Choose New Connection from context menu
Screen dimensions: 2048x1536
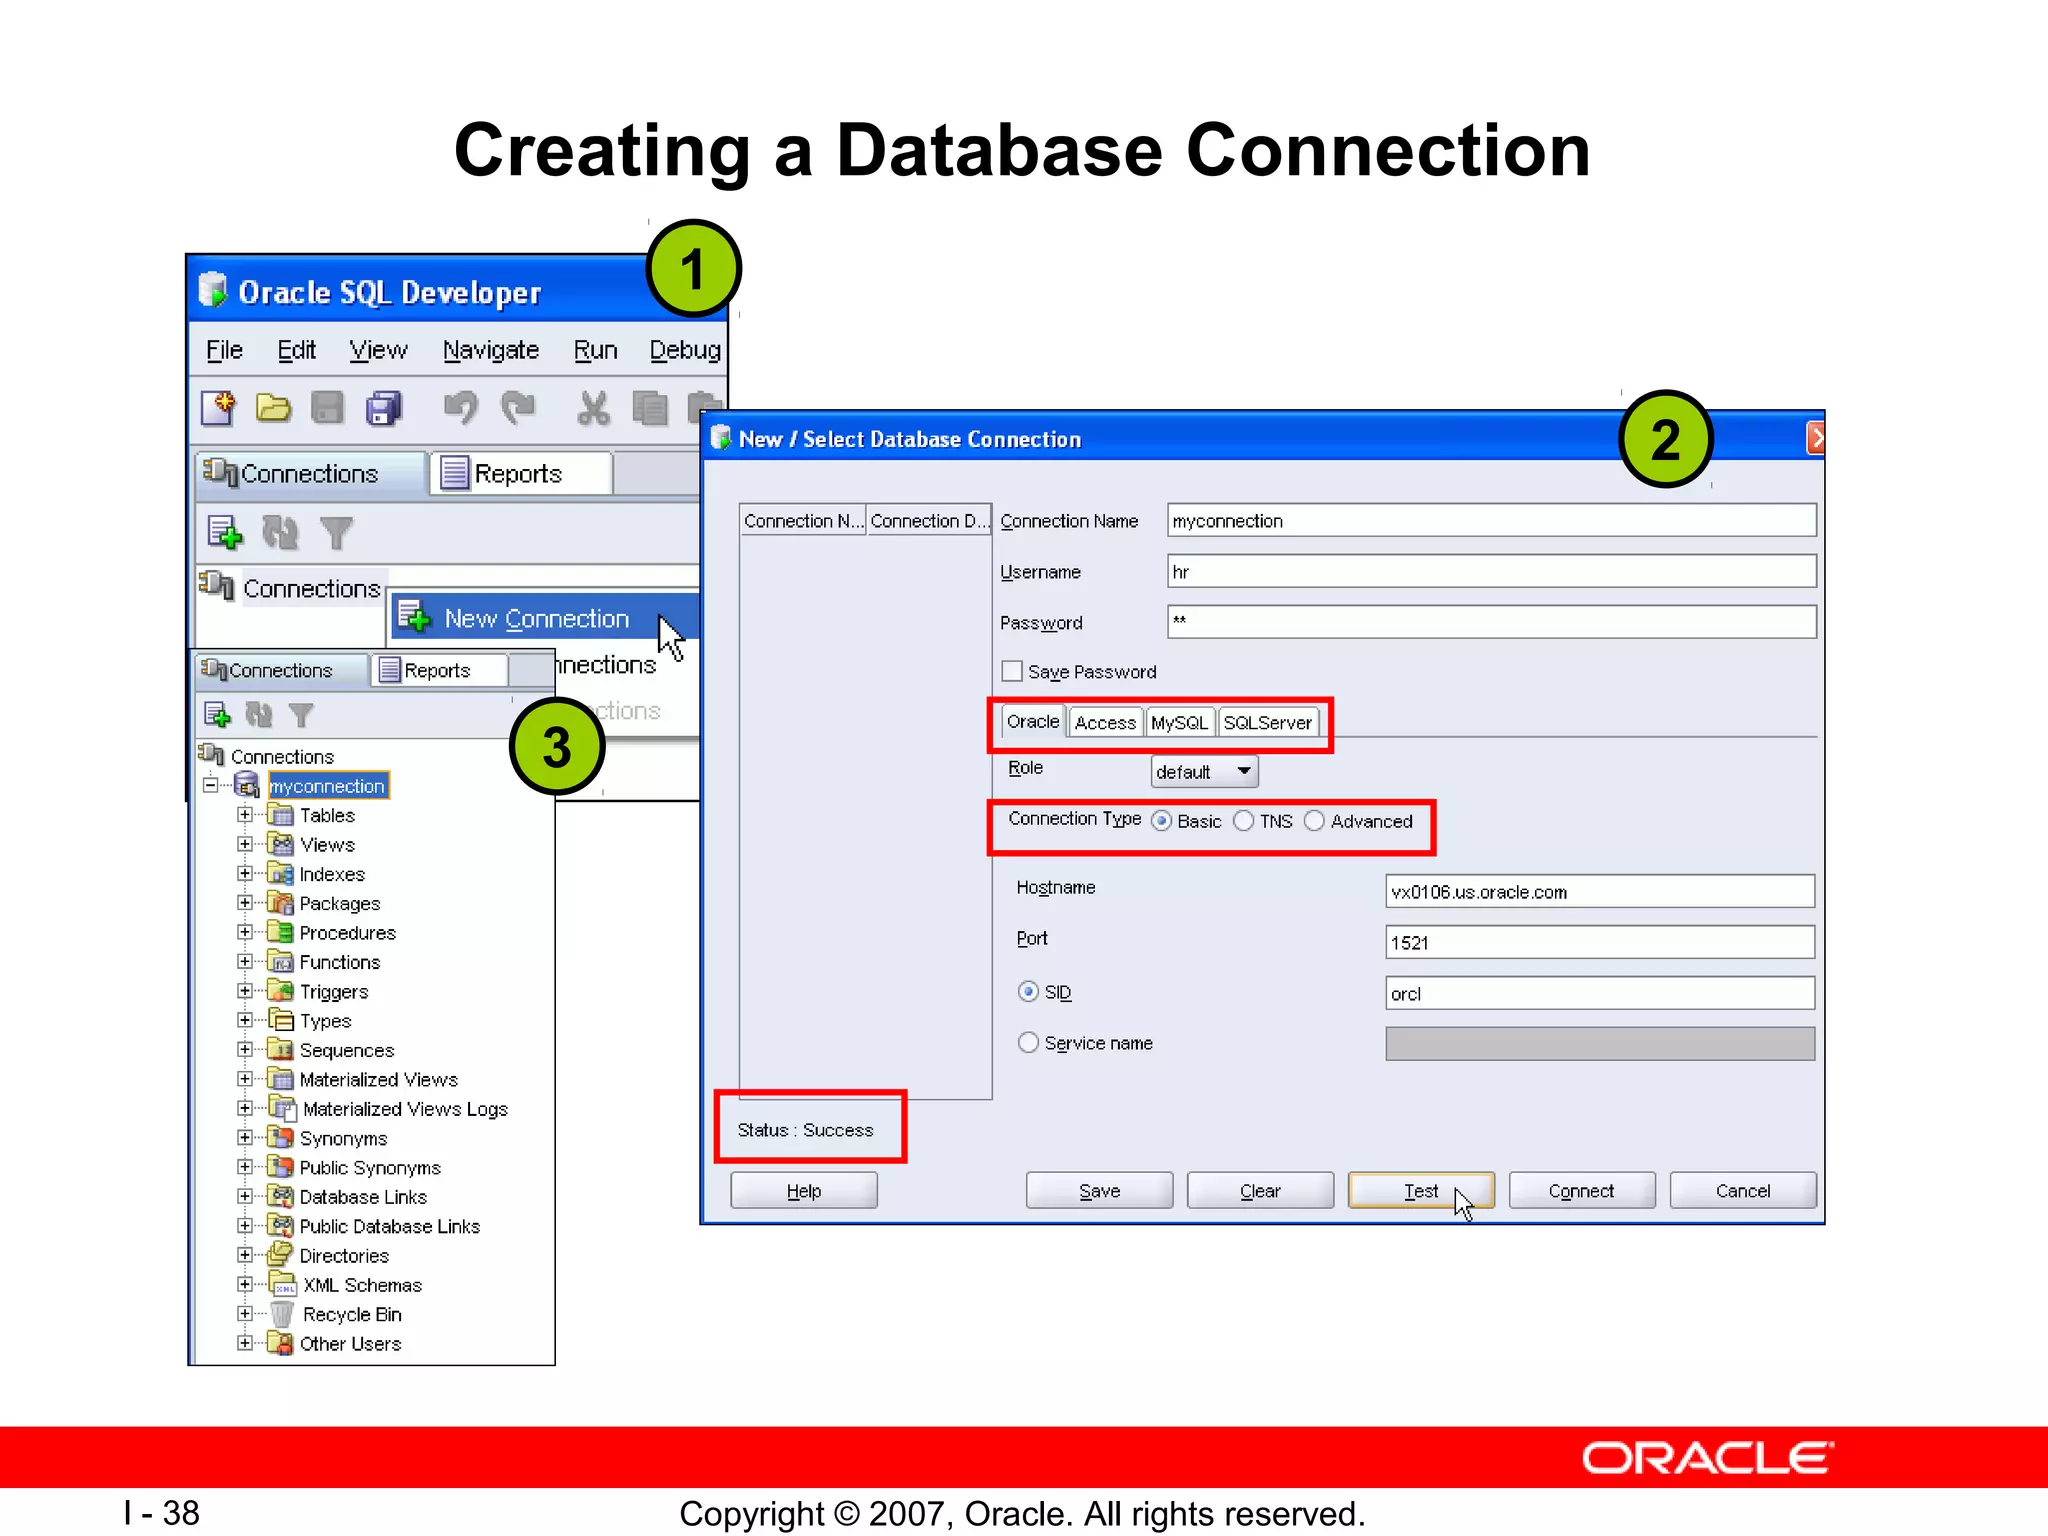[544, 618]
